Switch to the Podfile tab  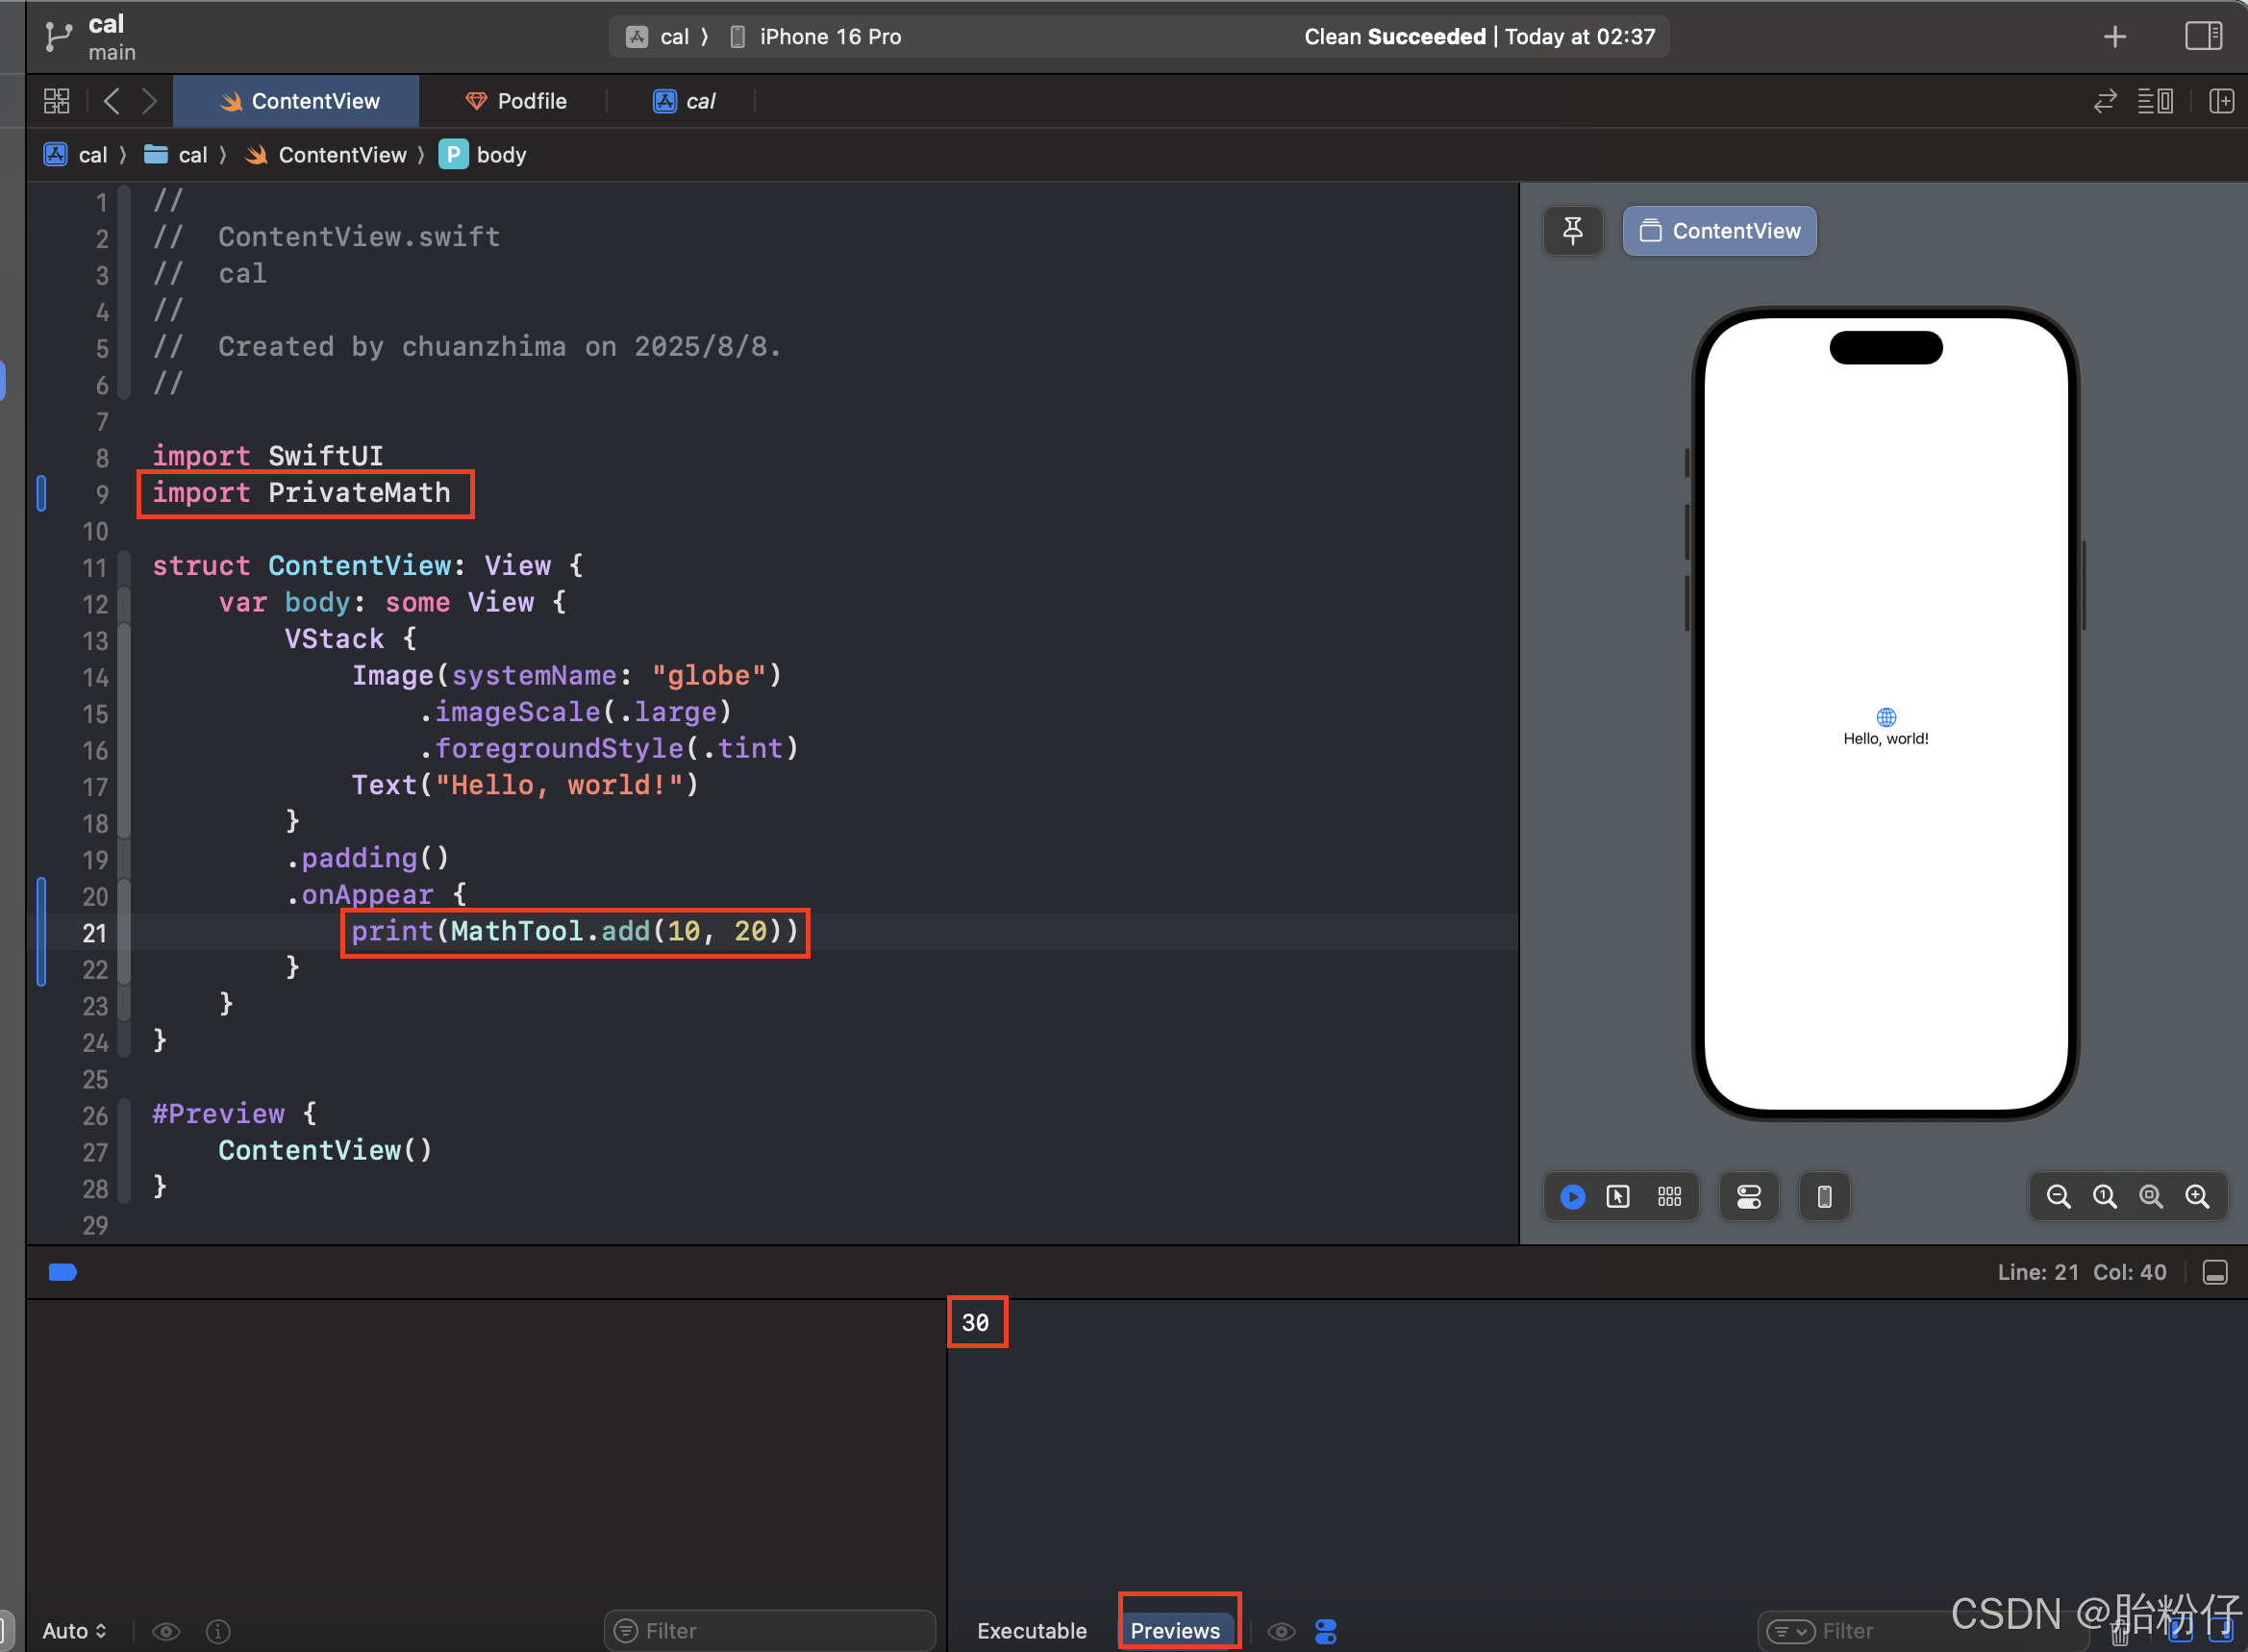517,101
